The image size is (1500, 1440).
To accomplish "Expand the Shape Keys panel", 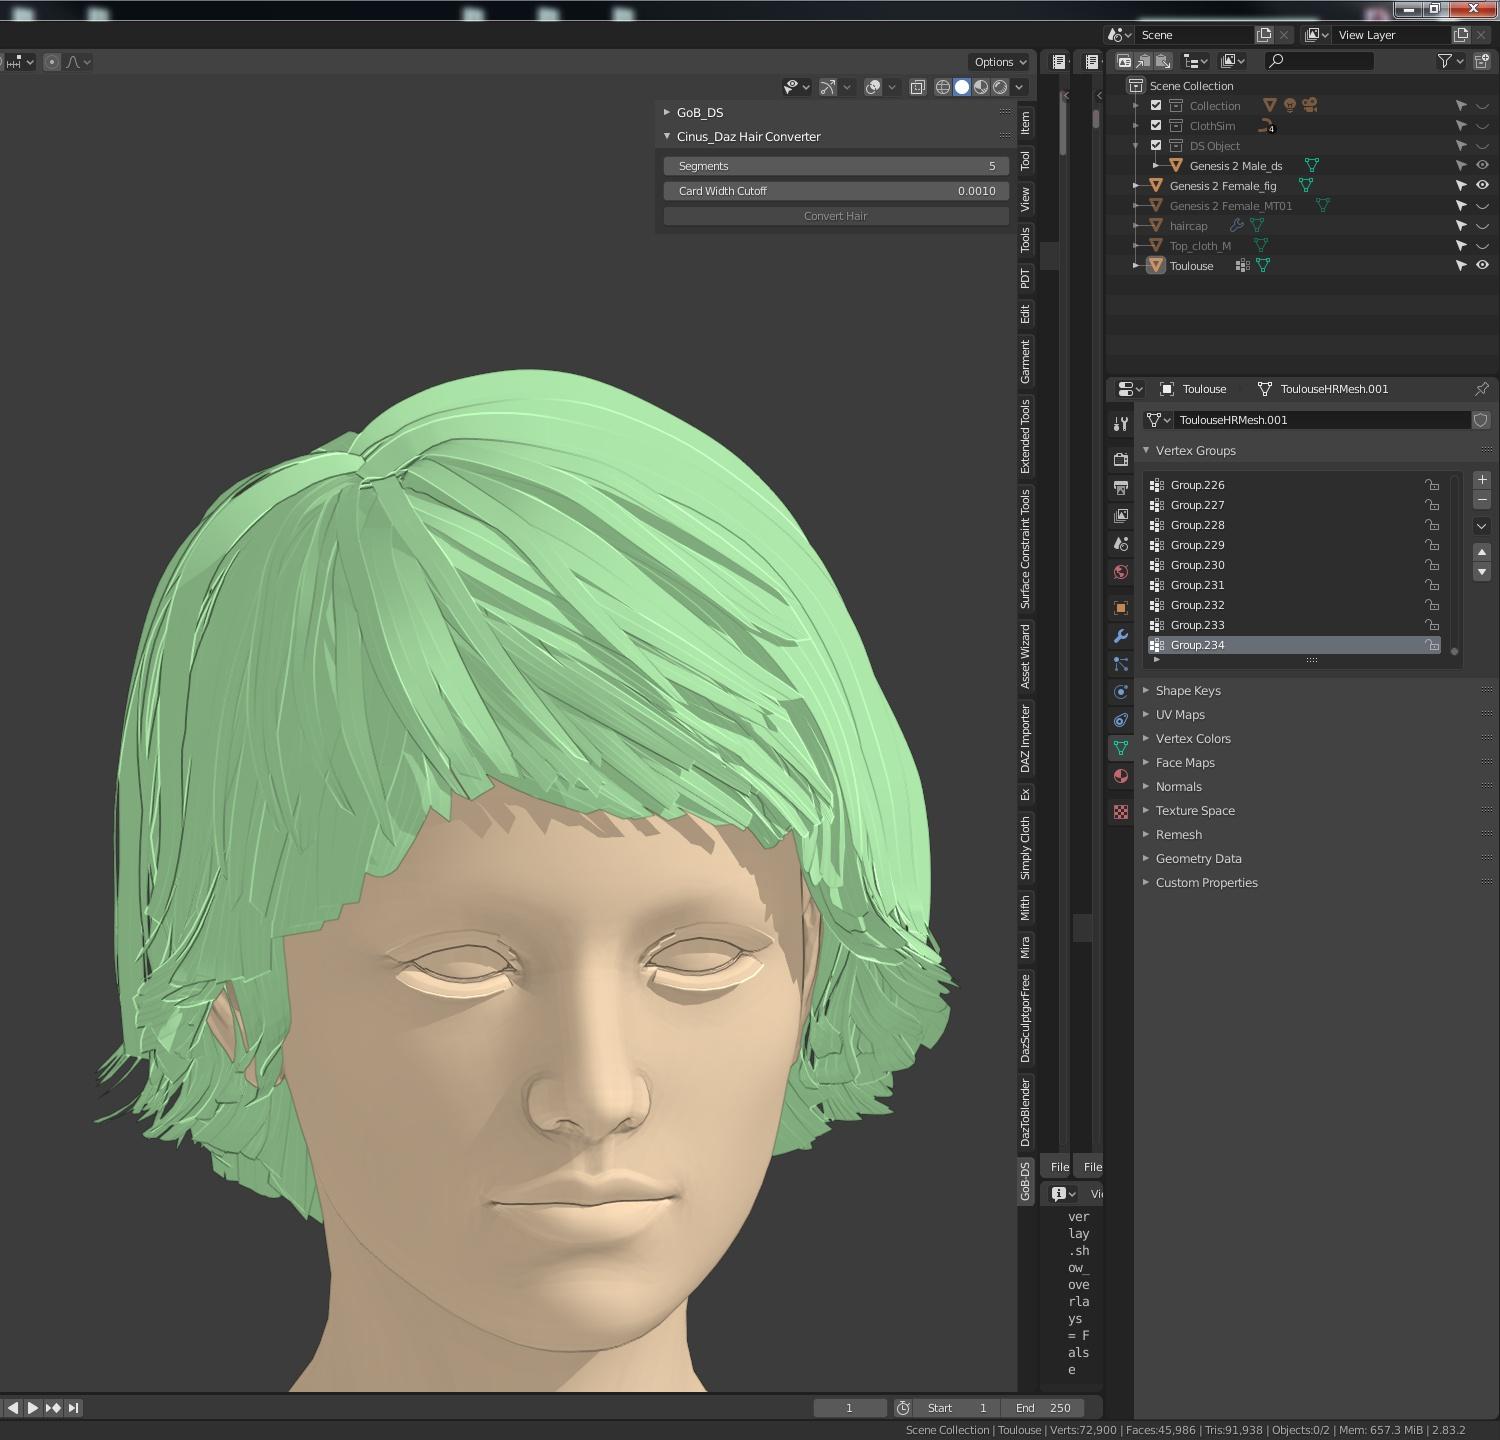I will [x=1188, y=691].
